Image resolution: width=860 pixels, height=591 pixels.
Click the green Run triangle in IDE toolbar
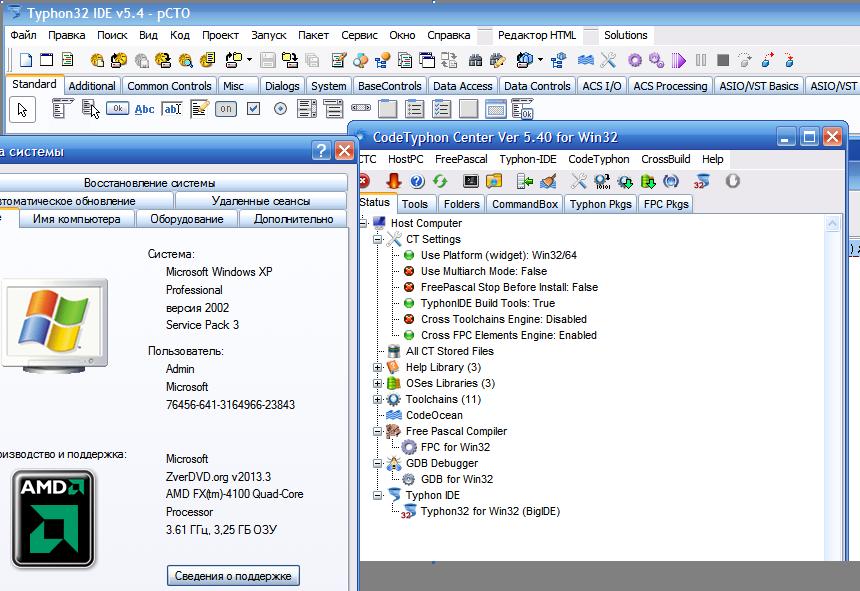(x=678, y=61)
